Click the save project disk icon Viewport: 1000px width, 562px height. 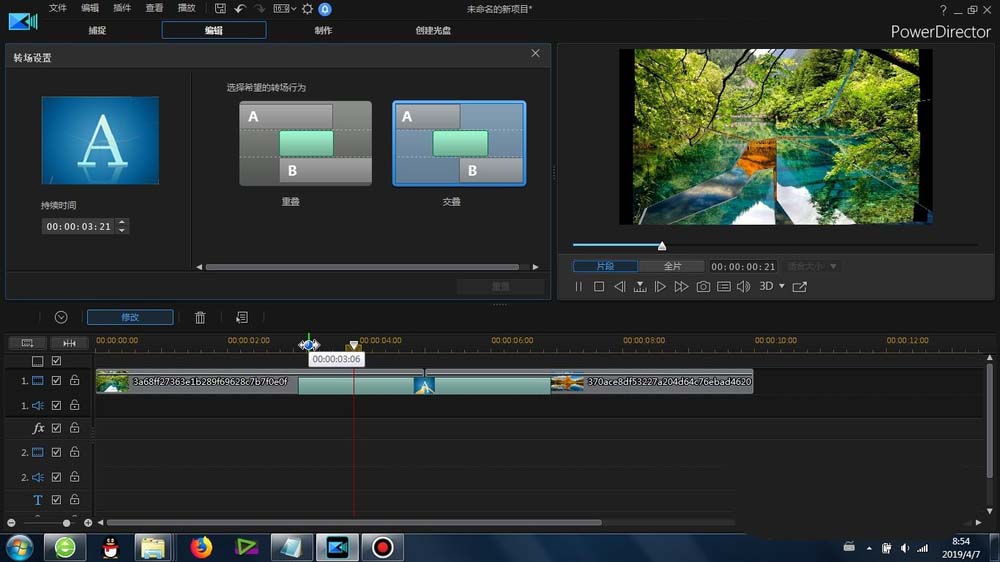(220, 9)
